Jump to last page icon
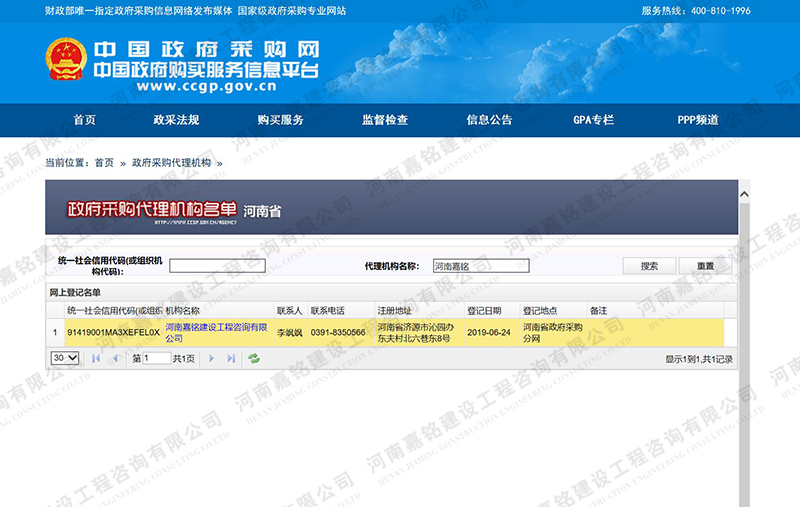This screenshot has width=800, height=507. point(231,359)
